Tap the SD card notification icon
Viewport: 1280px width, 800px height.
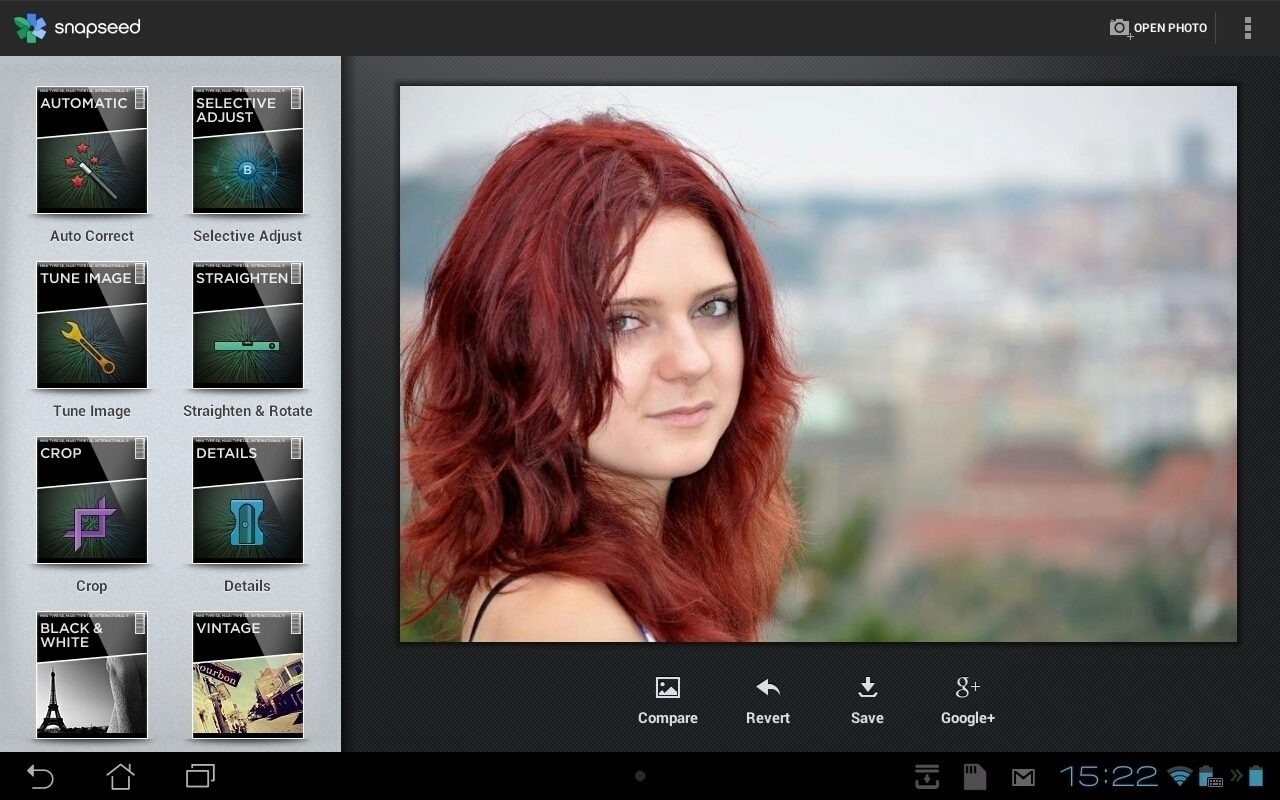click(974, 777)
